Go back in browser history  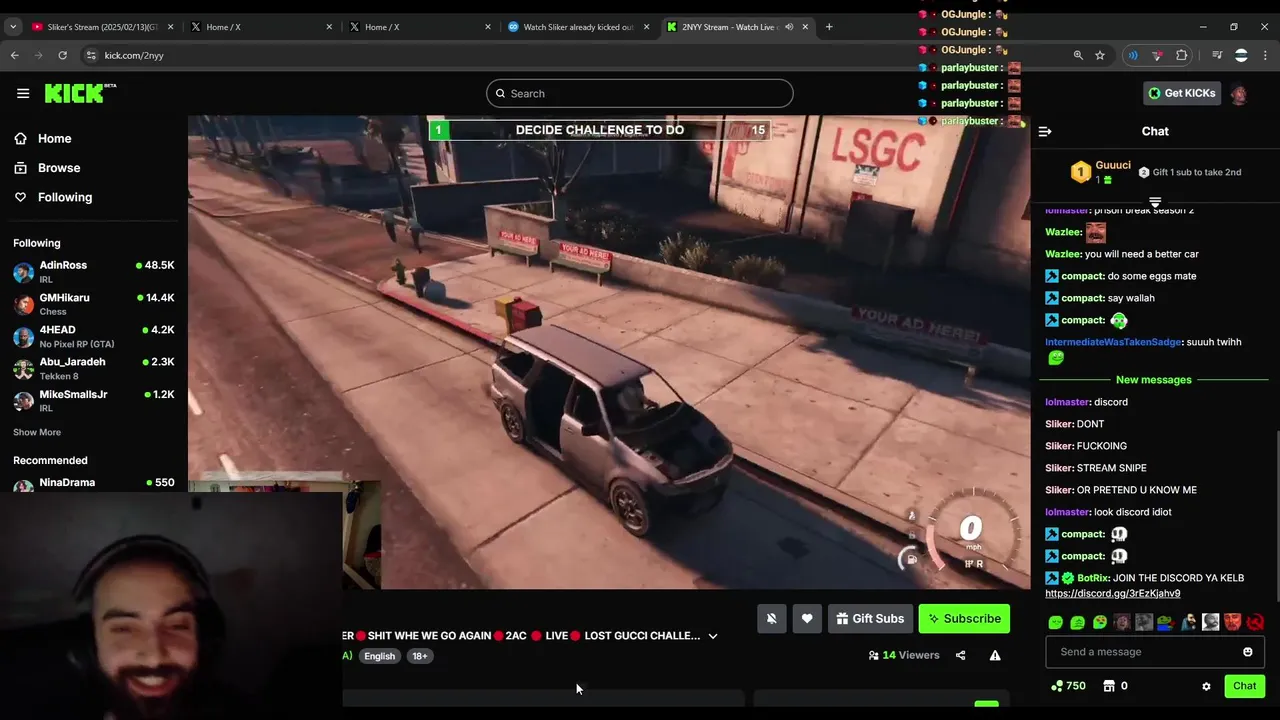click(15, 55)
